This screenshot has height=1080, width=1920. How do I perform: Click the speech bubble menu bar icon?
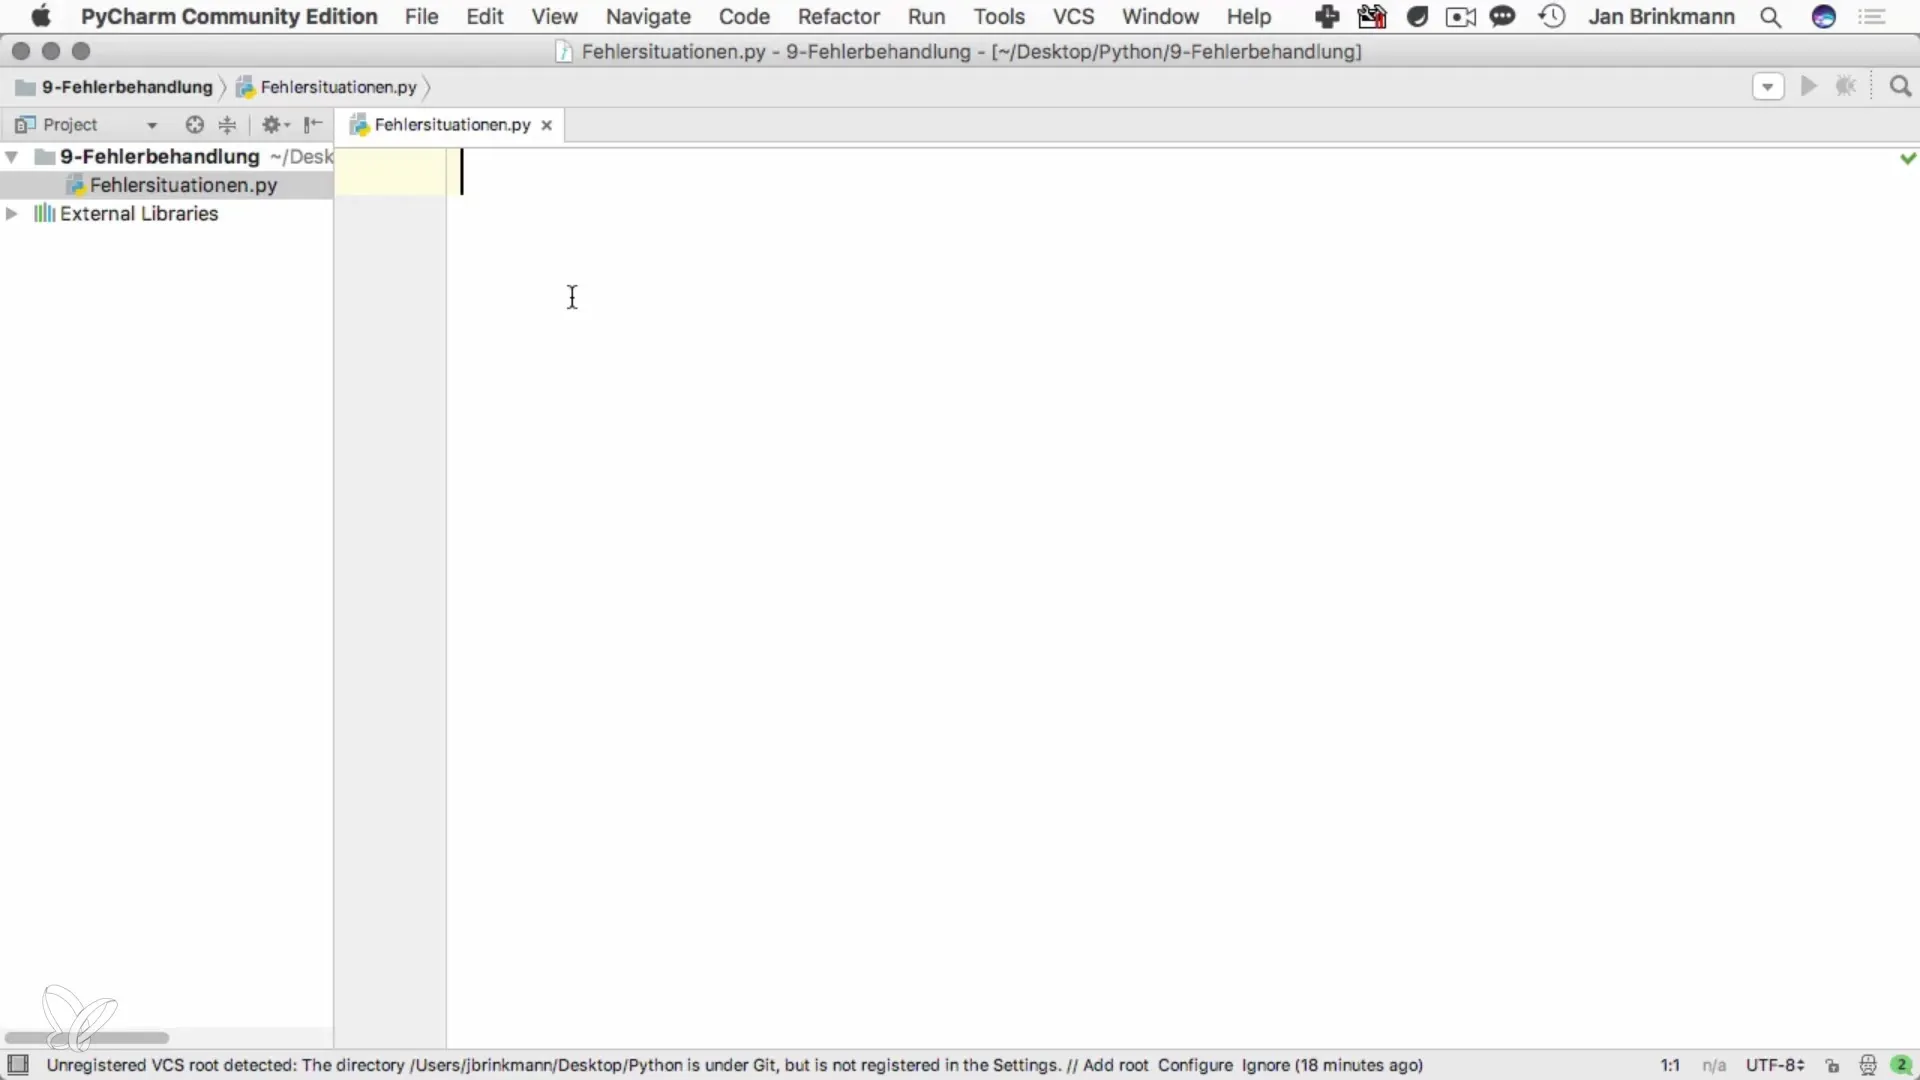pyautogui.click(x=1502, y=17)
